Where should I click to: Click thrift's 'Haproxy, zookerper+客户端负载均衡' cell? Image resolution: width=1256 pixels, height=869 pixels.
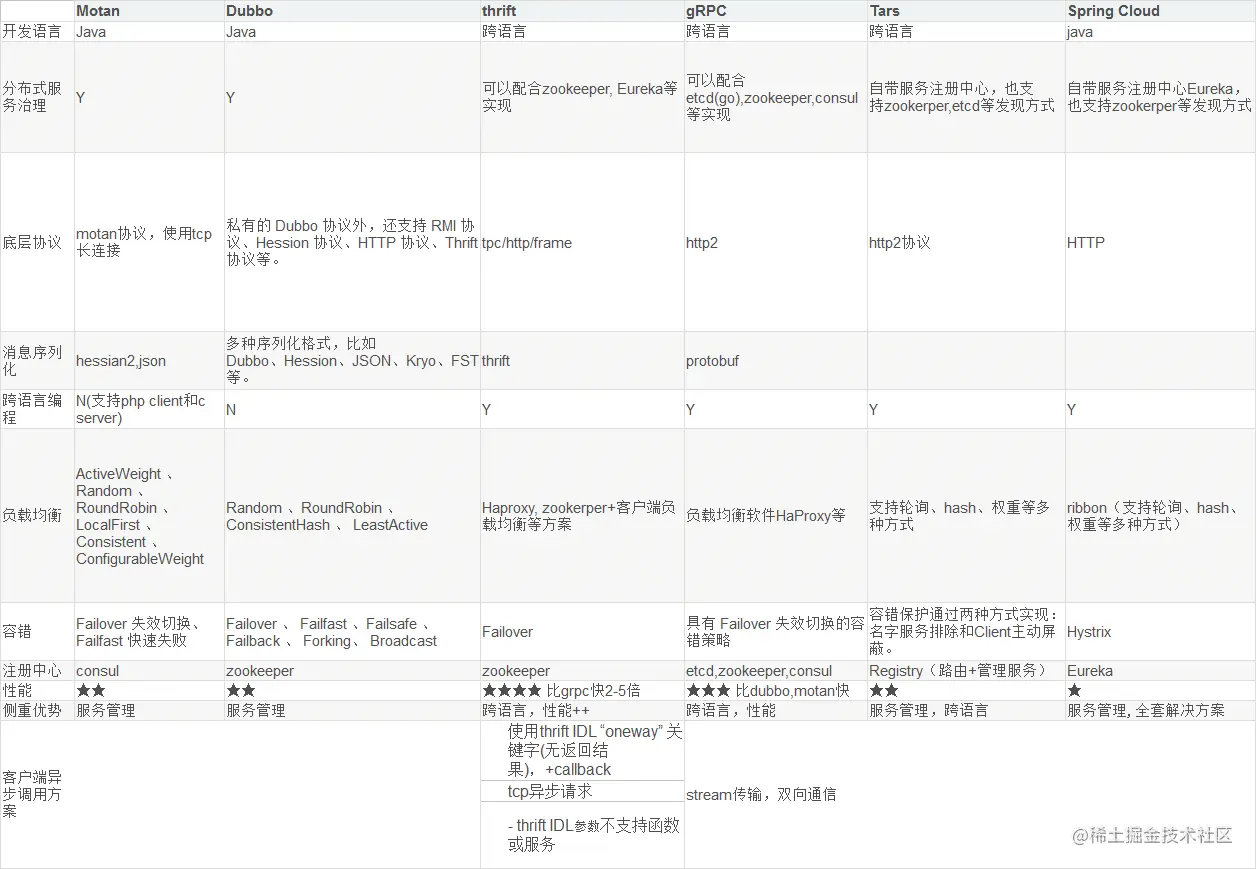click(x=579, y=516)
